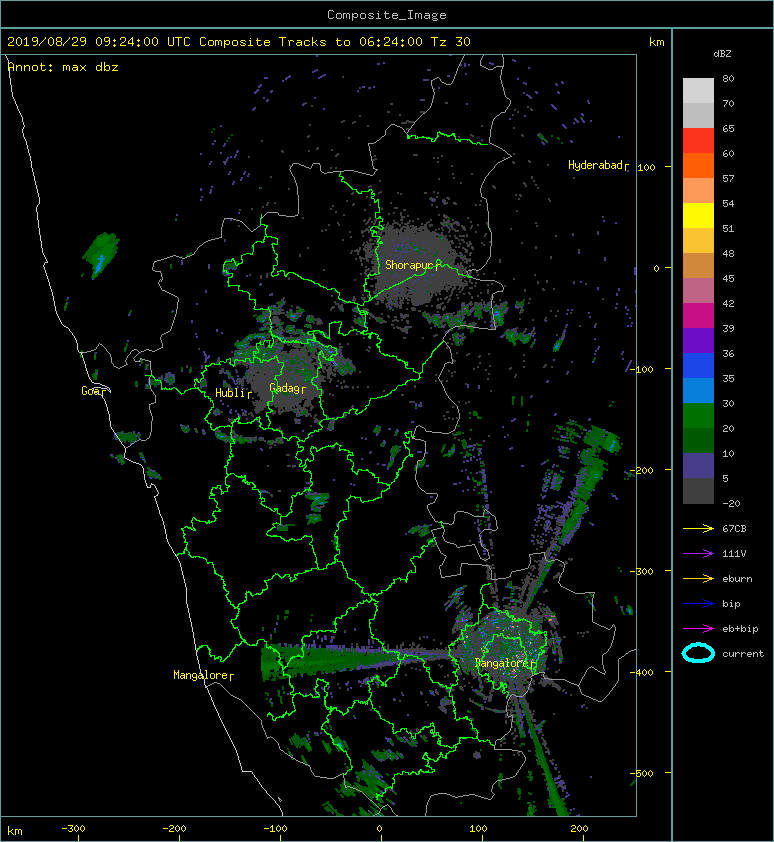Screen dimensions: 774x842
Task: Pick the light gray swatch between 80 and 70
Action: click(x=698, y=91)
